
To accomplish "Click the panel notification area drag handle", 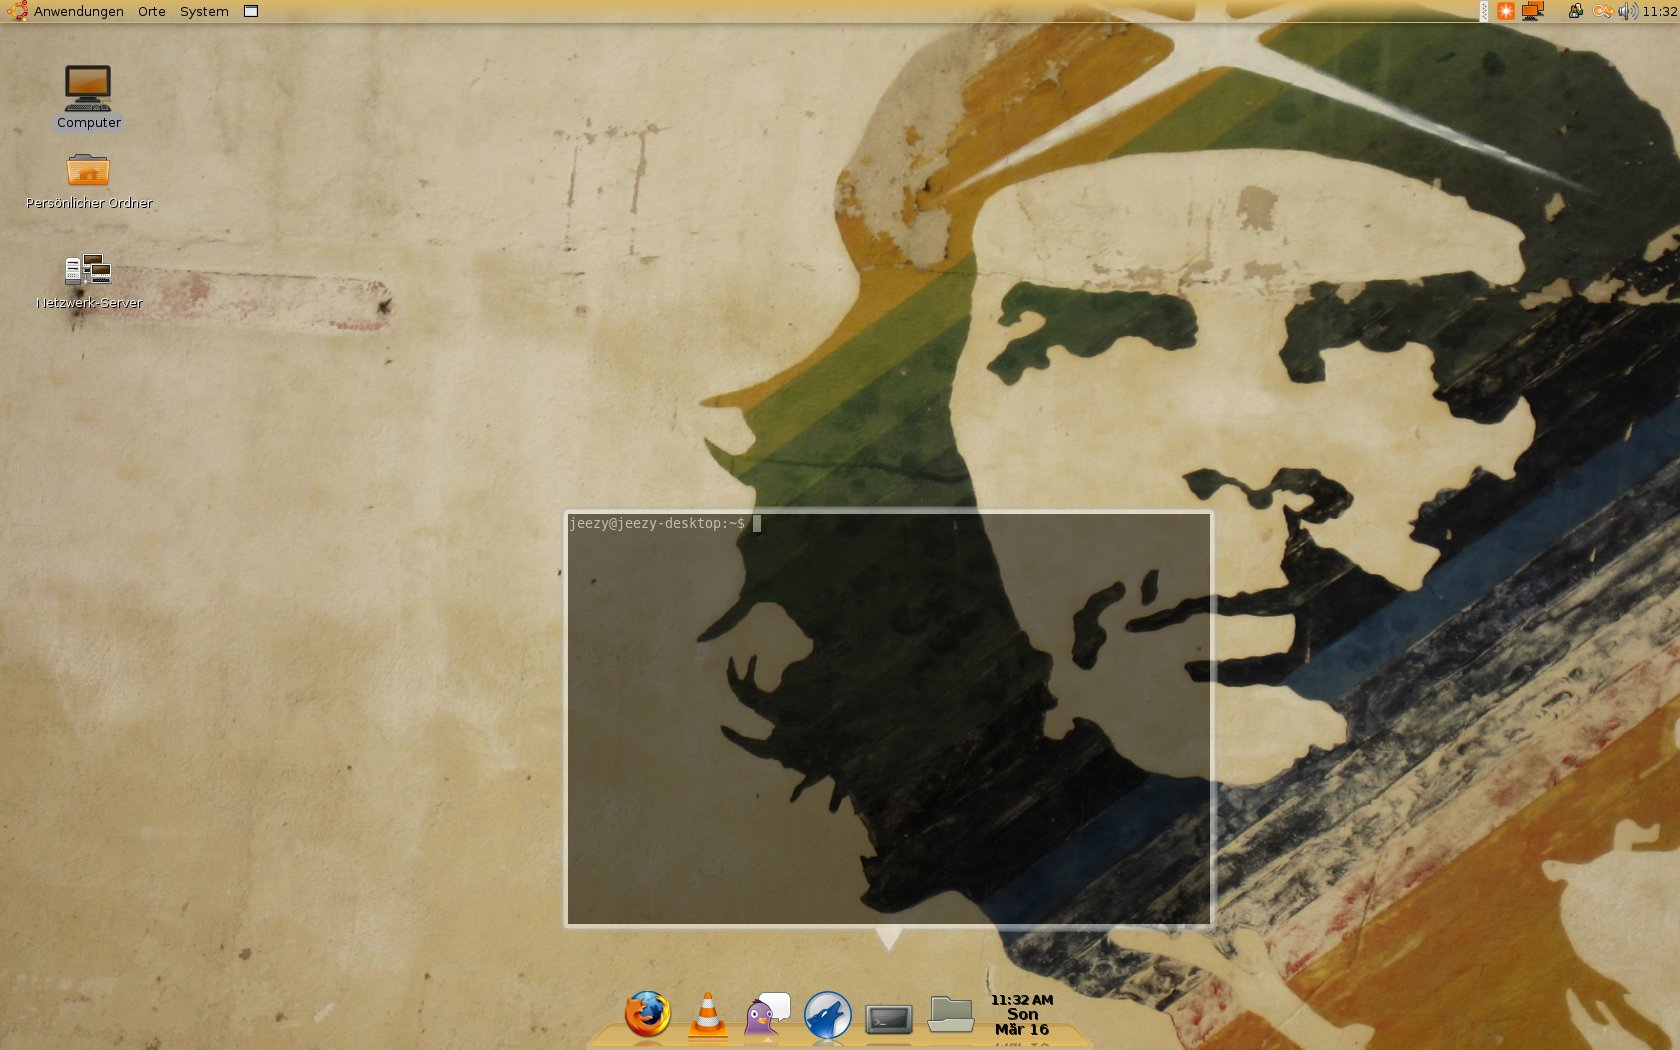I will (x=1484, y=11).
